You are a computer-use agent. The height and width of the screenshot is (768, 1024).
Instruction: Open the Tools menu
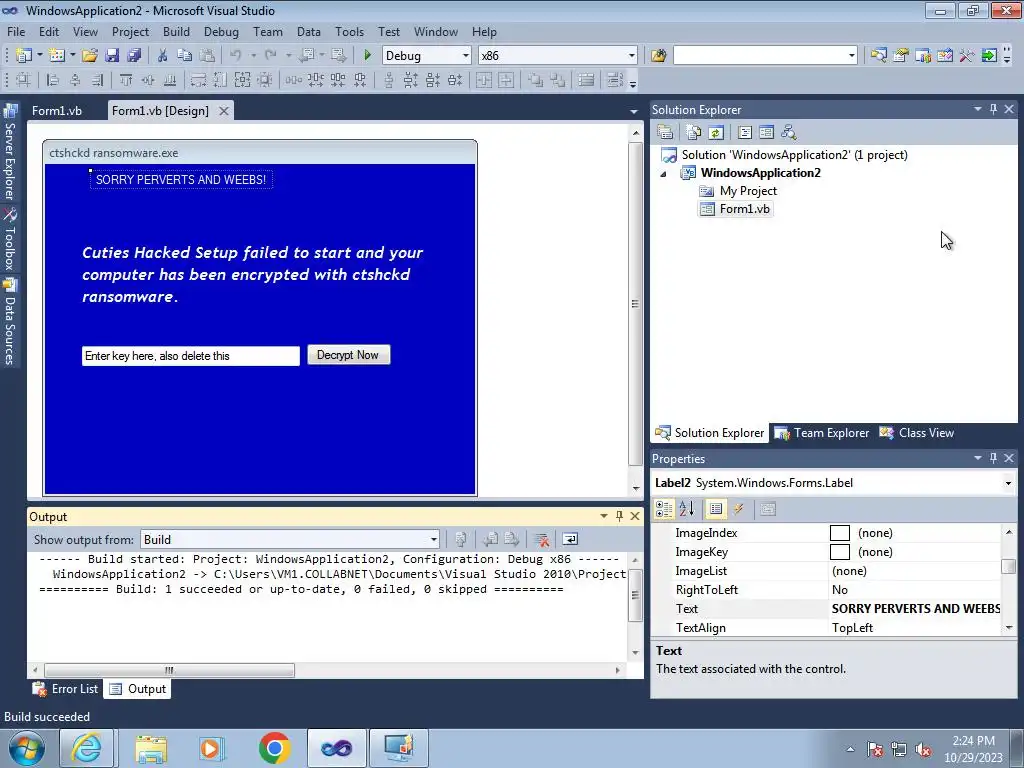click(x=349, y=31)
